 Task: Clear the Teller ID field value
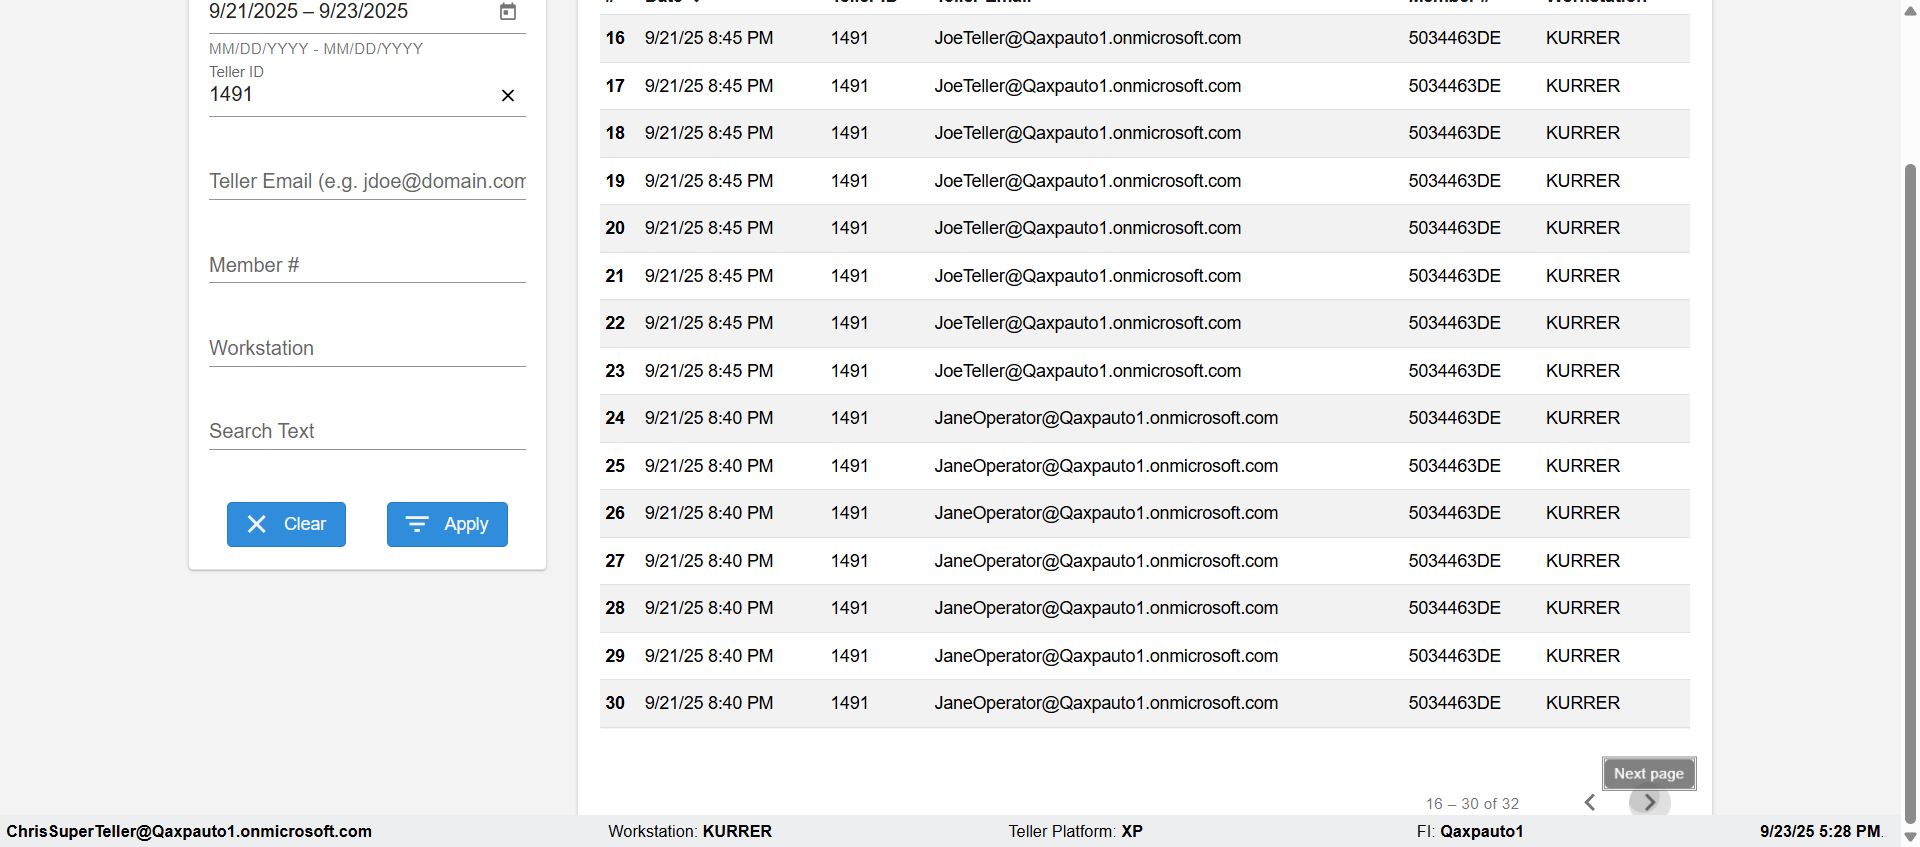click(x=508, y=96)
